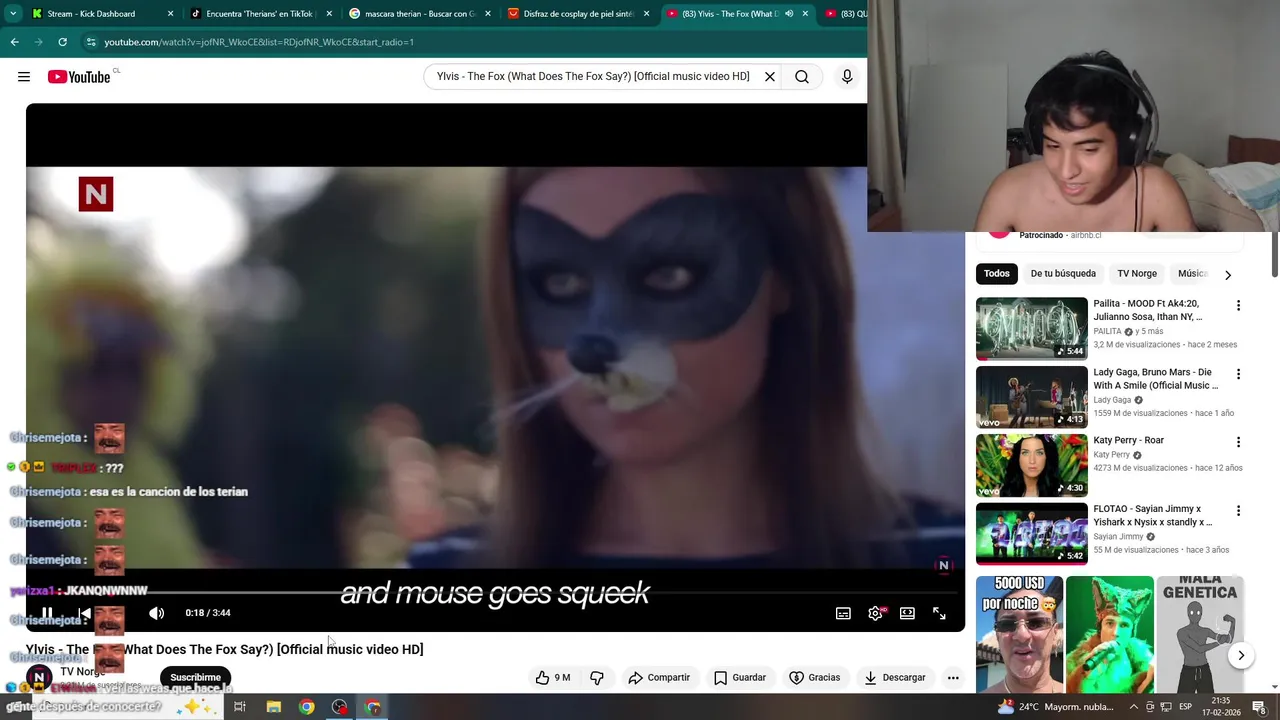Image resolution: width=1280 pixels, height=720 pixels.
Task: Open options menu for FLOTAO video
Action: [1238, 510]
